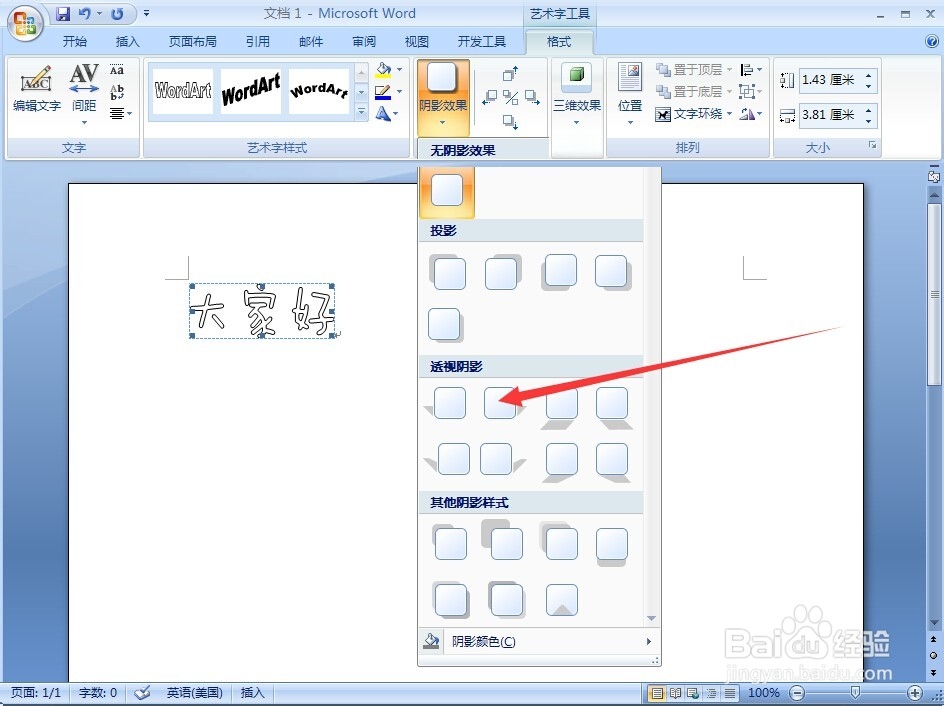Click the 阴影效果 dropdown button

pos(442,96)
